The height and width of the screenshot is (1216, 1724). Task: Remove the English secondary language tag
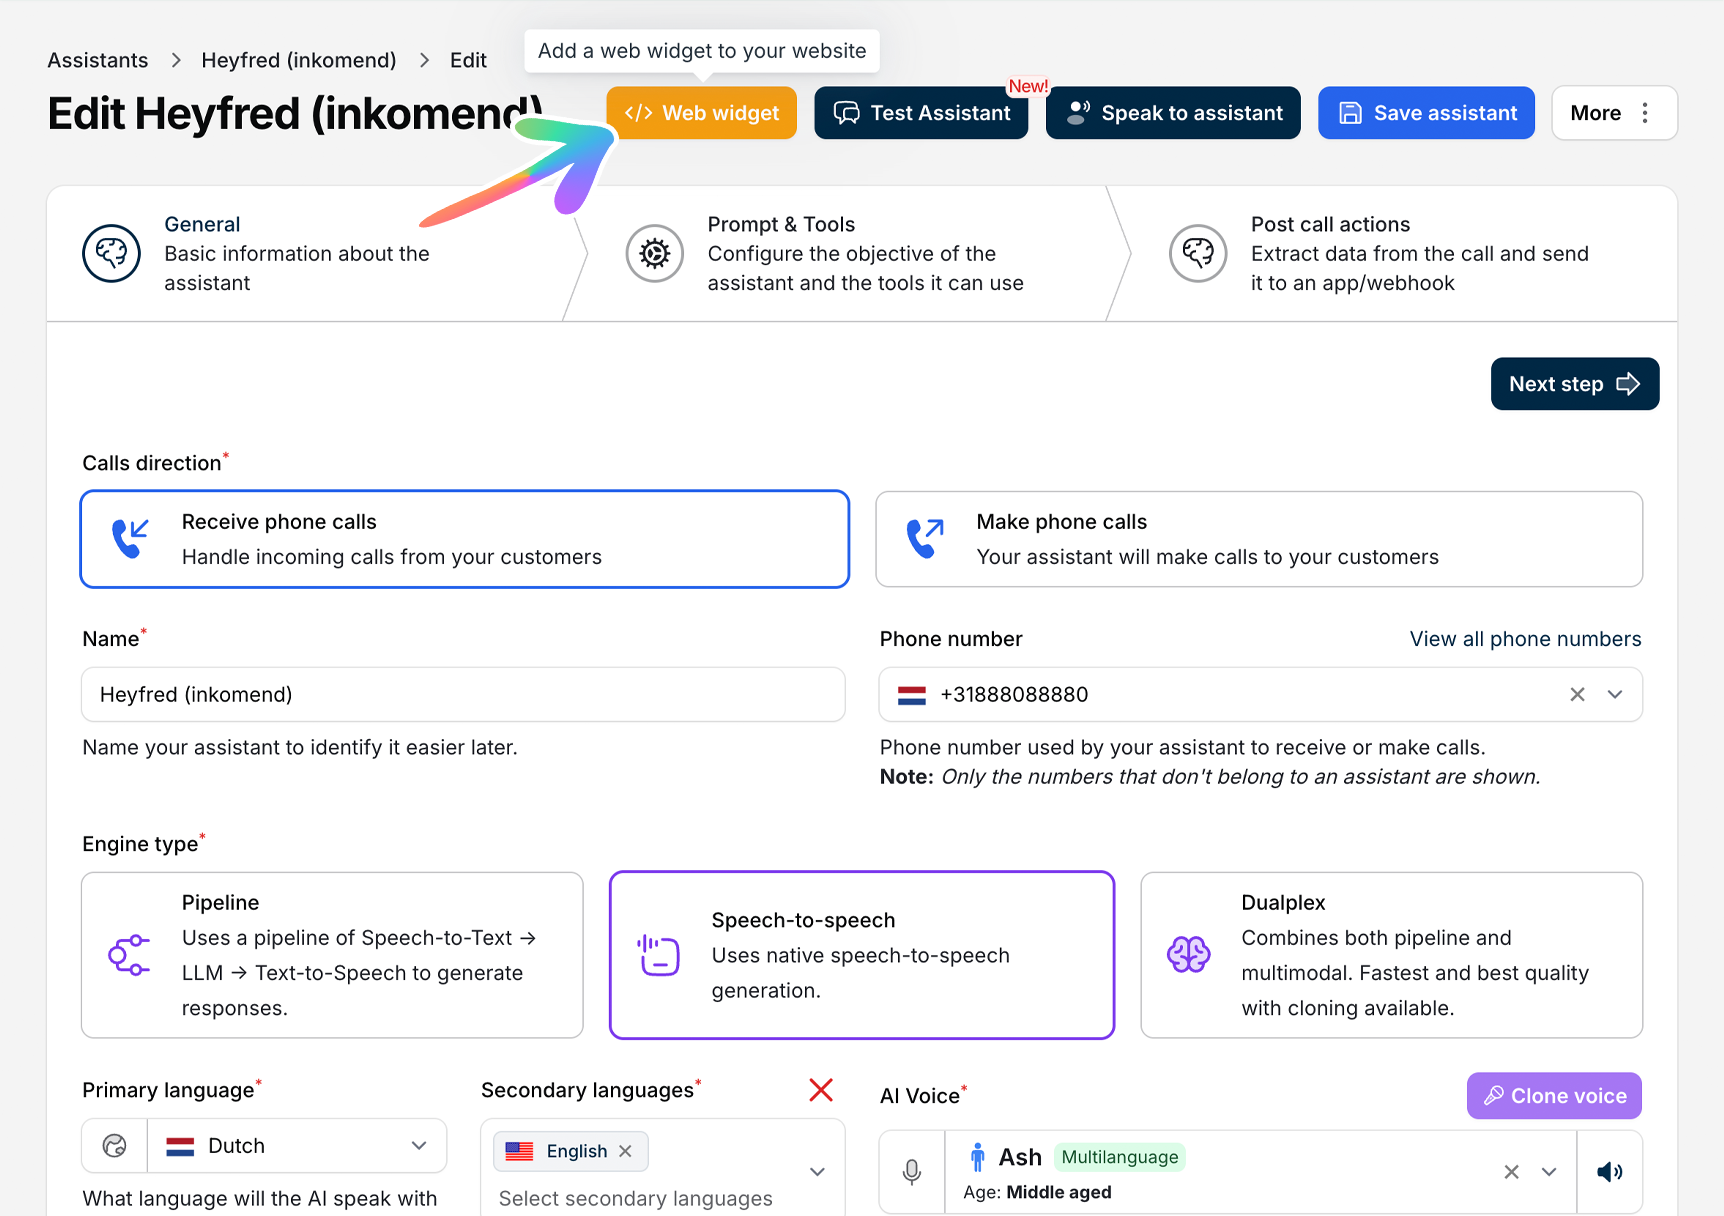click(x=625, y=1151)
